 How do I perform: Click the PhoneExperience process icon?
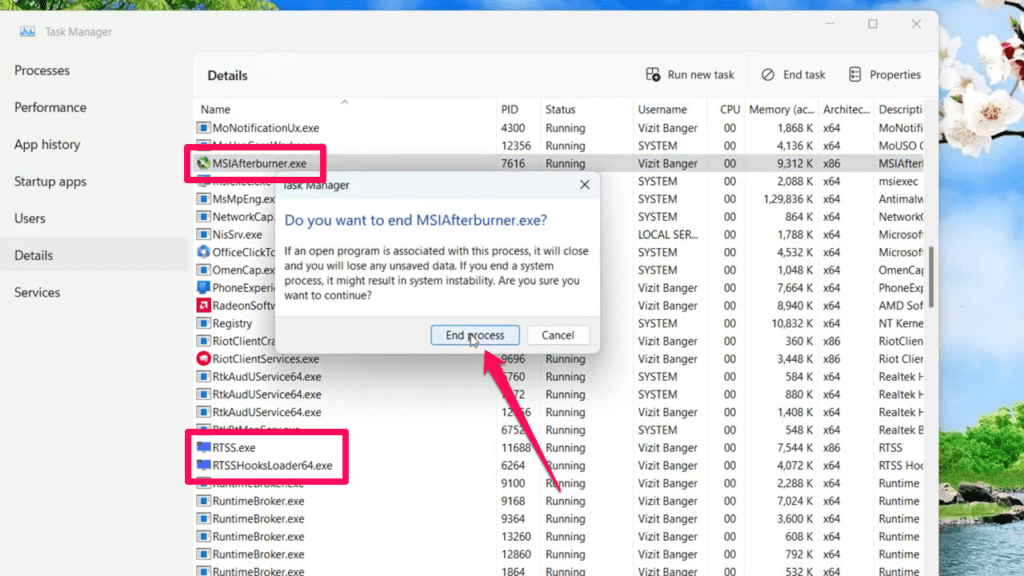tap(204, 287)
